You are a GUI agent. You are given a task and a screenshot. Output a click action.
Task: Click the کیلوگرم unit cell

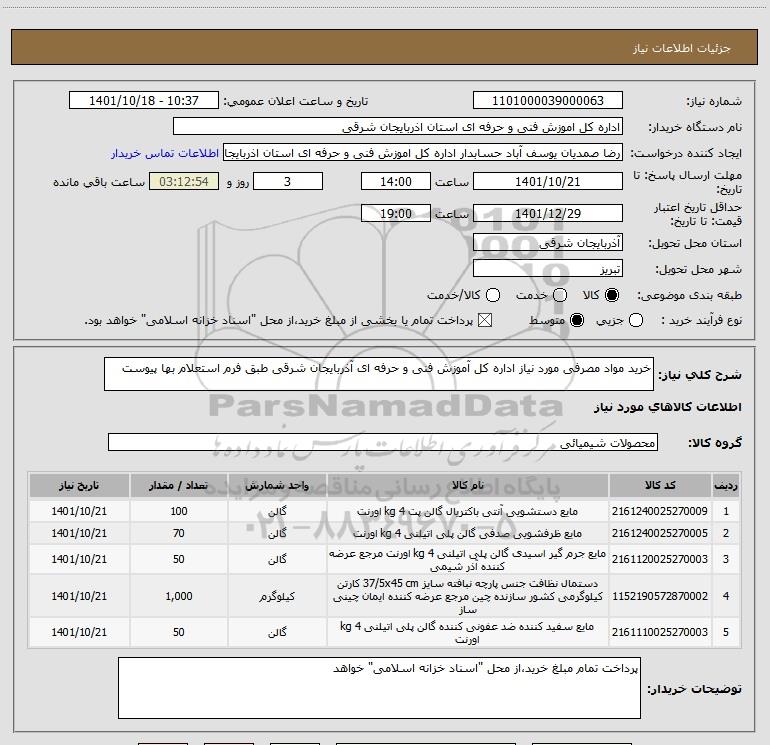(277, 596)
